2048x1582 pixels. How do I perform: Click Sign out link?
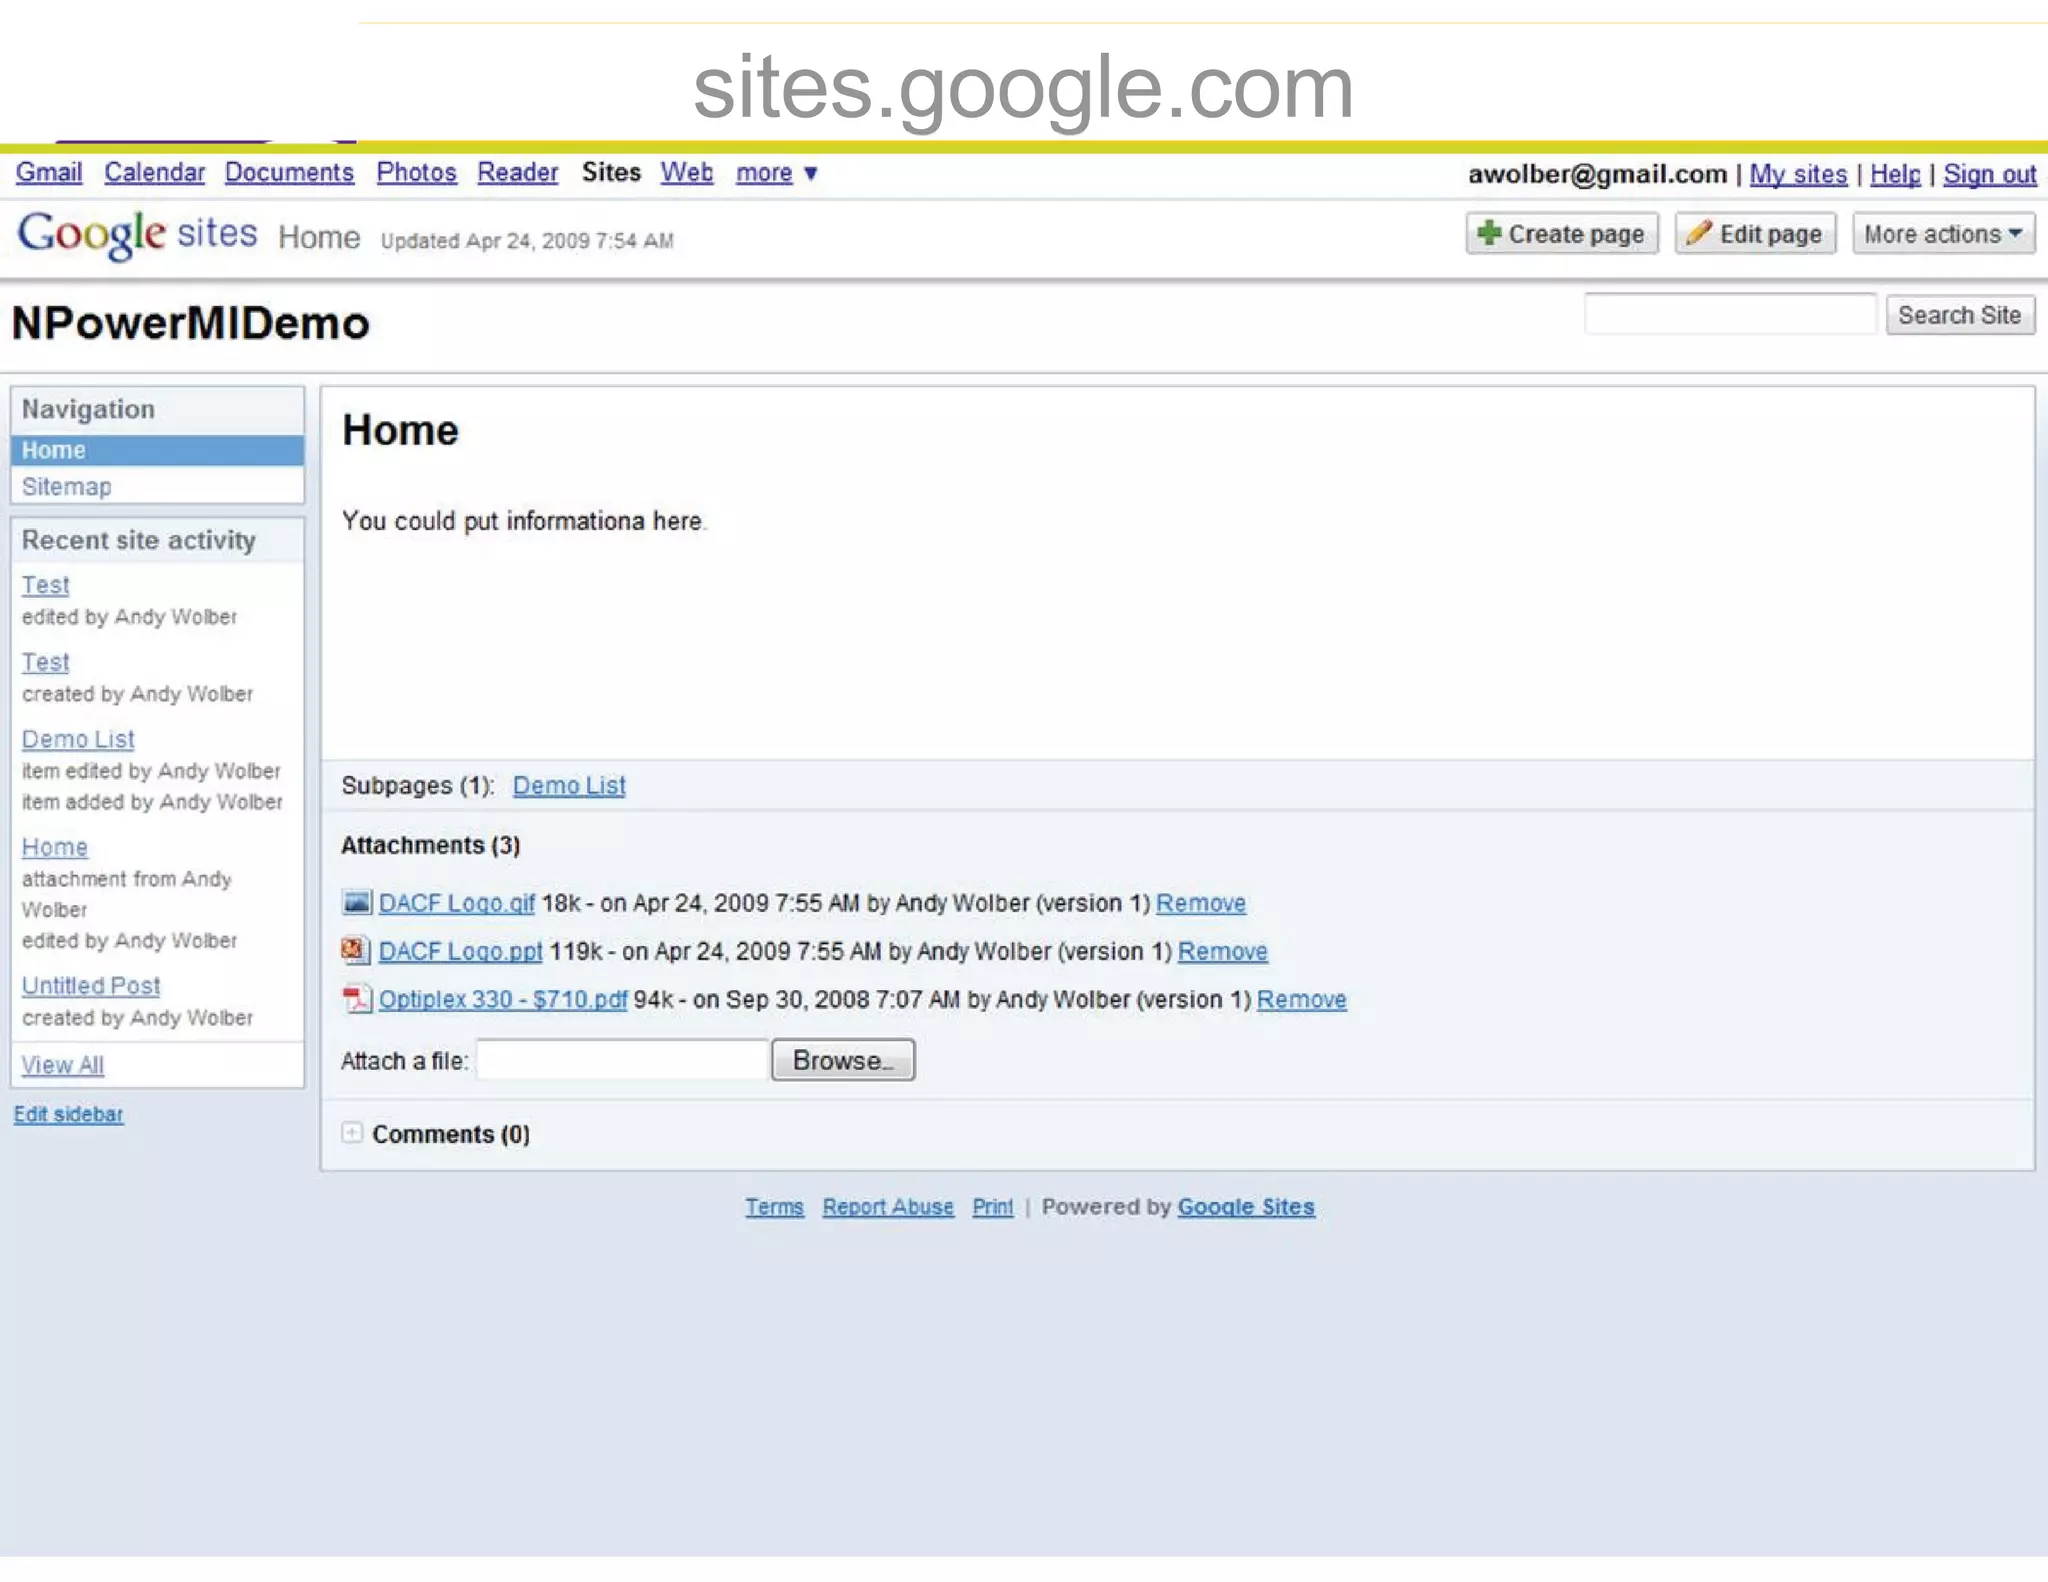click(1988, 174)
